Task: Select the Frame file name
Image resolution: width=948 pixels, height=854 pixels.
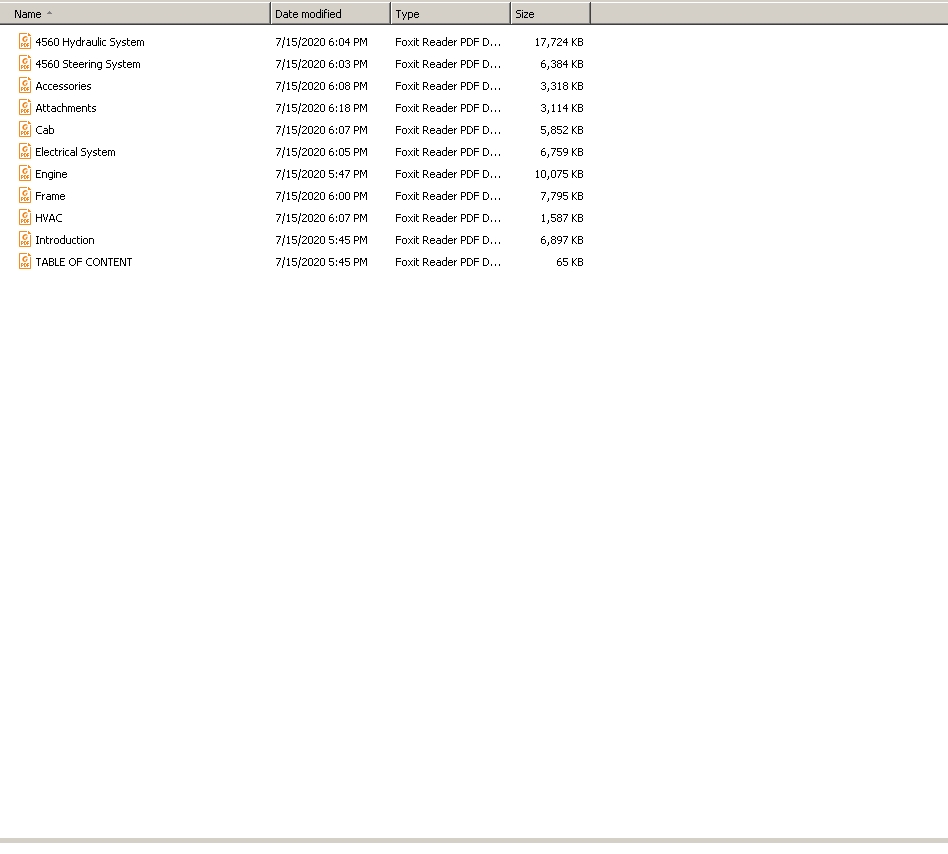Action: 50,196
